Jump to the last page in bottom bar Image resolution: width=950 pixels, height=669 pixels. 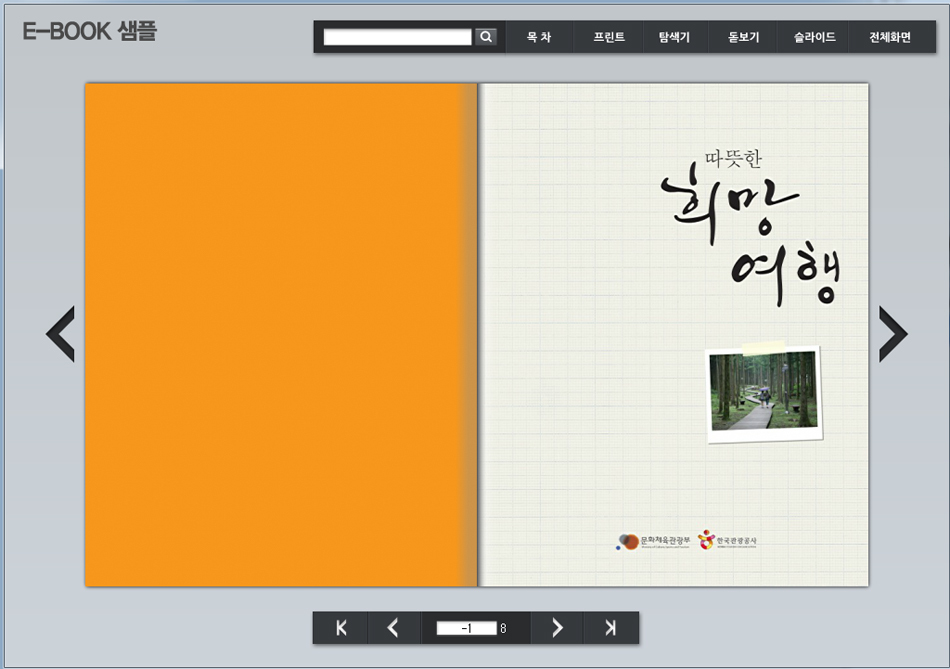pos(611,628)
